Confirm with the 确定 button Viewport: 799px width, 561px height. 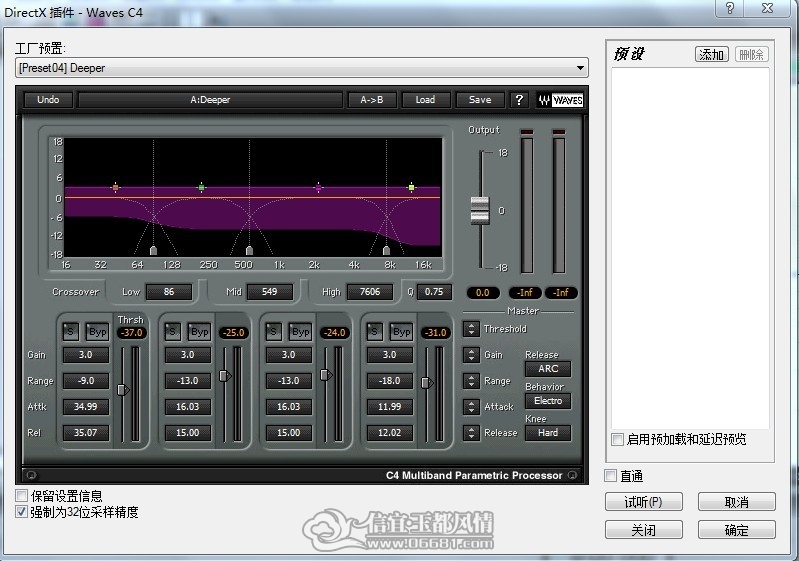pos(736,530)
